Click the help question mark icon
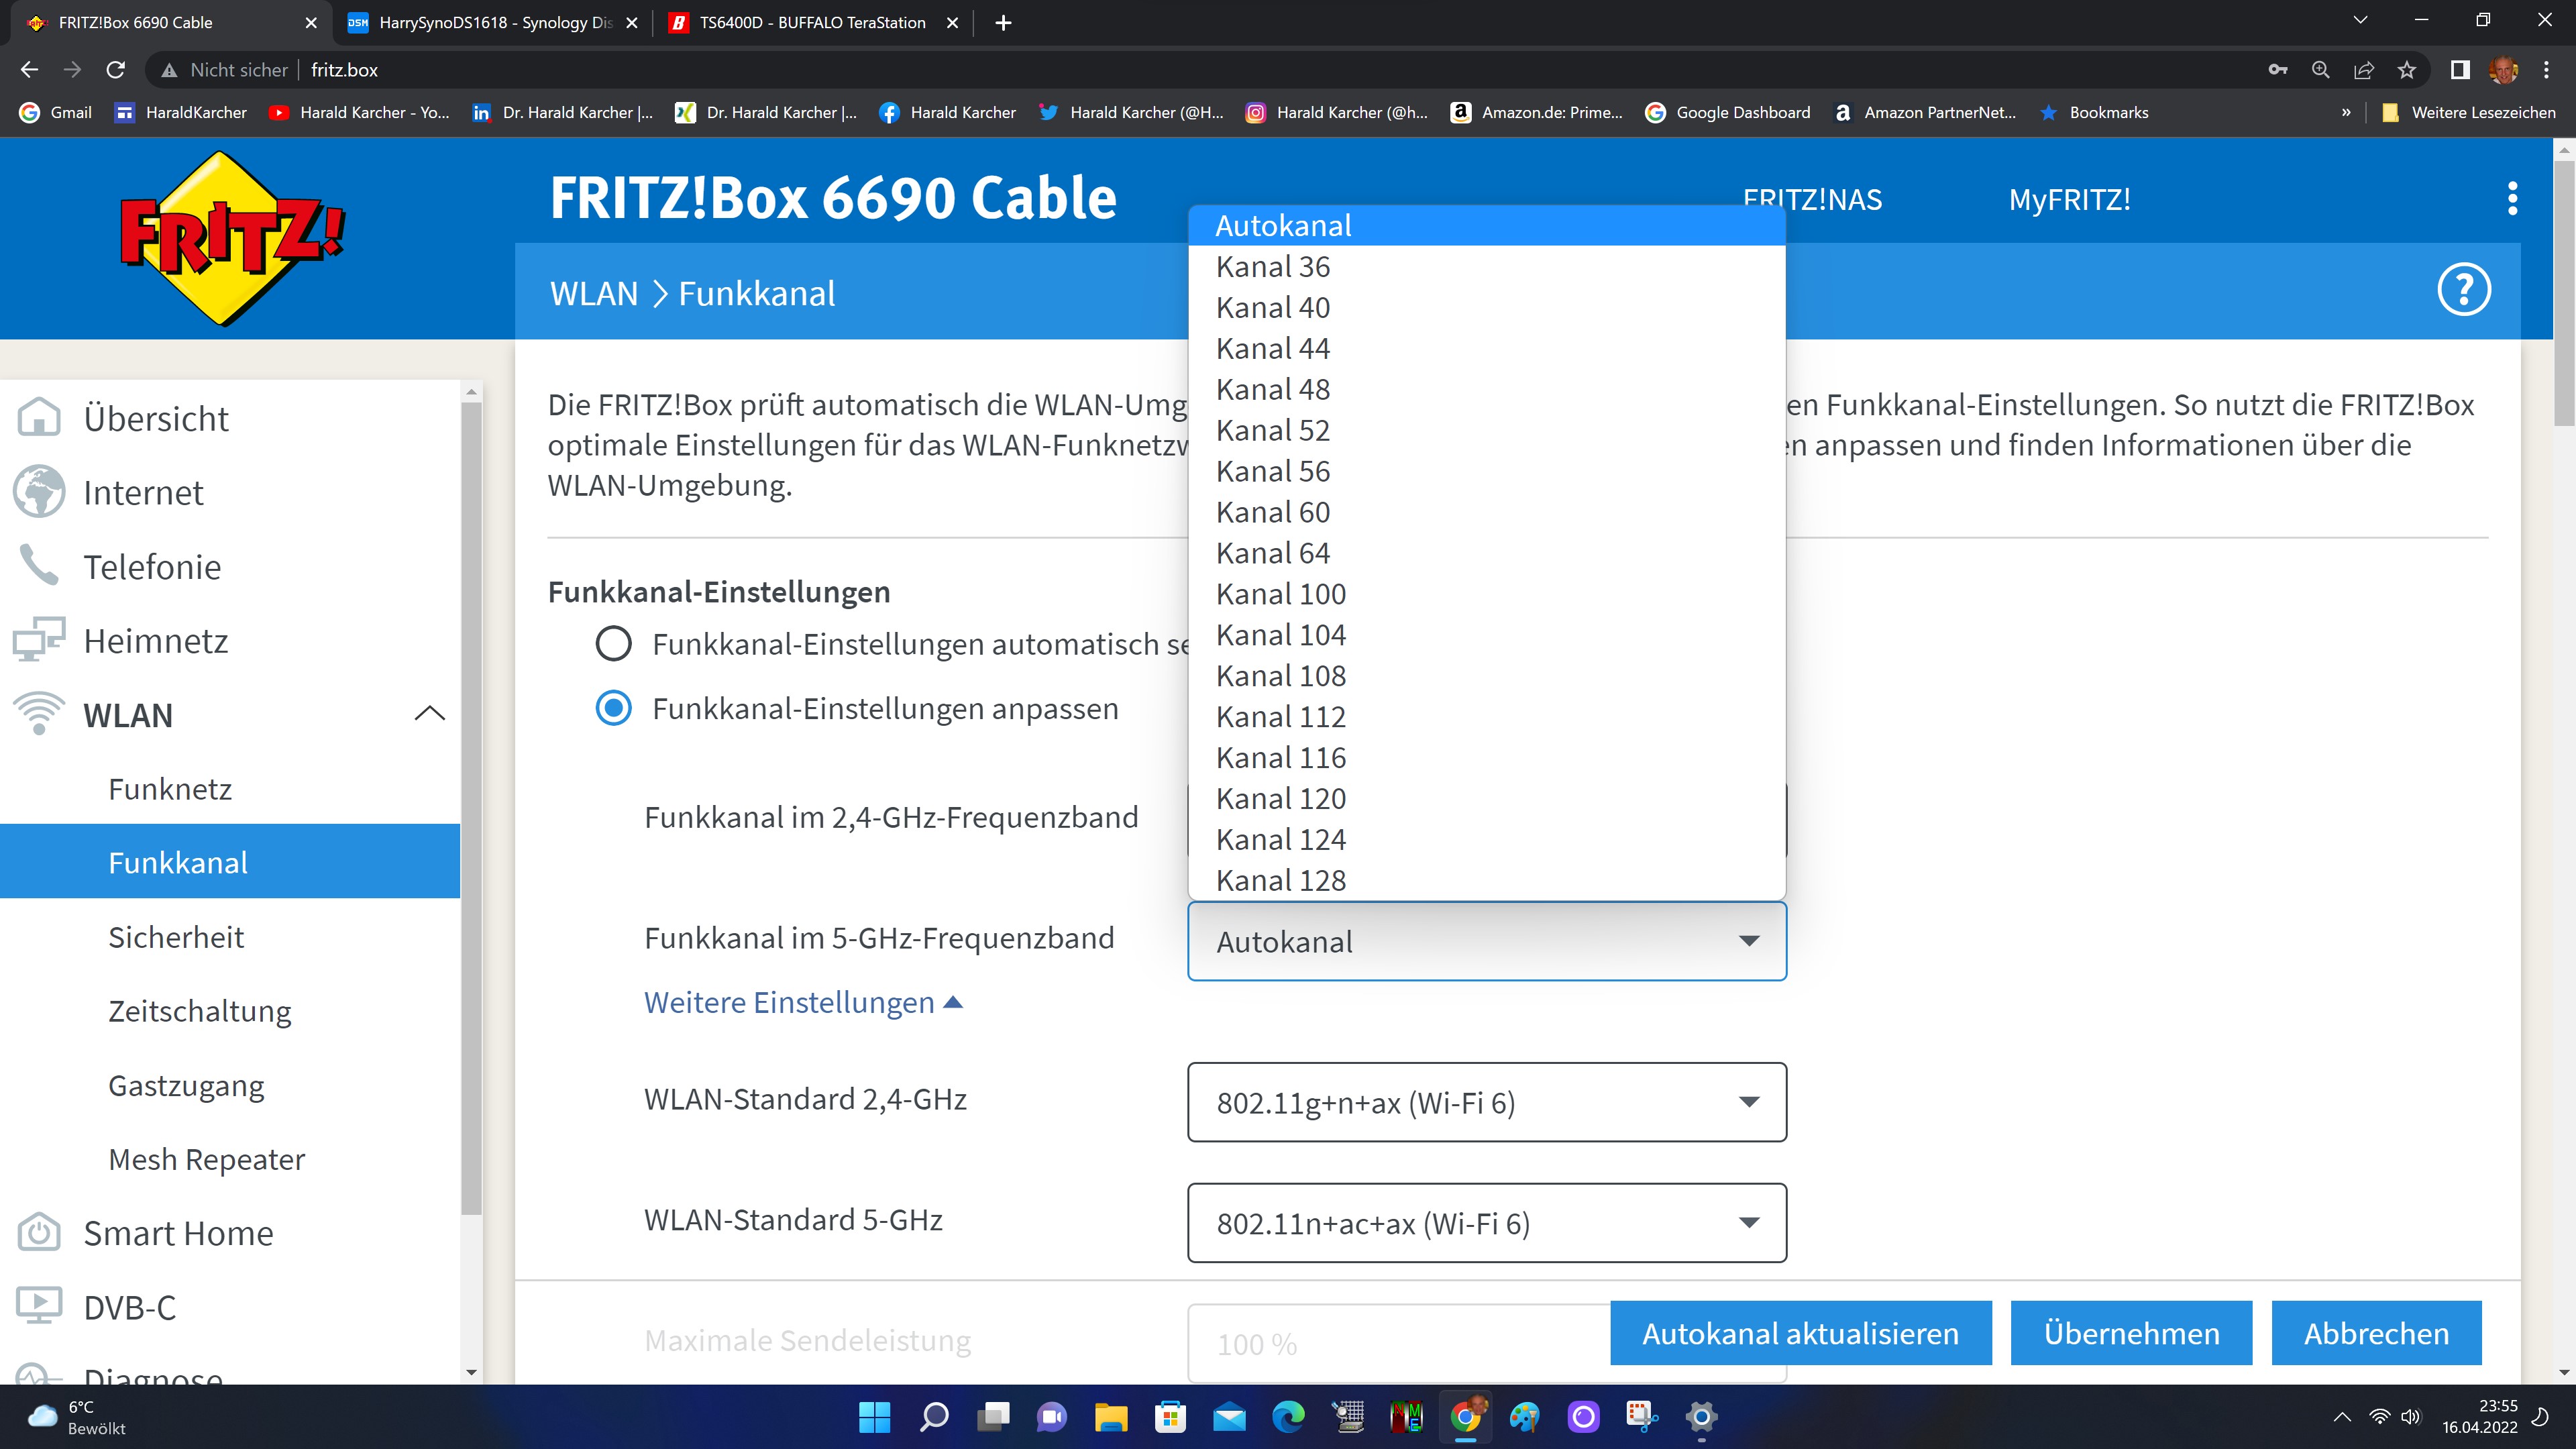Image resolution: width=2576 pixels, height=1449 pixels. [2463, 290]
